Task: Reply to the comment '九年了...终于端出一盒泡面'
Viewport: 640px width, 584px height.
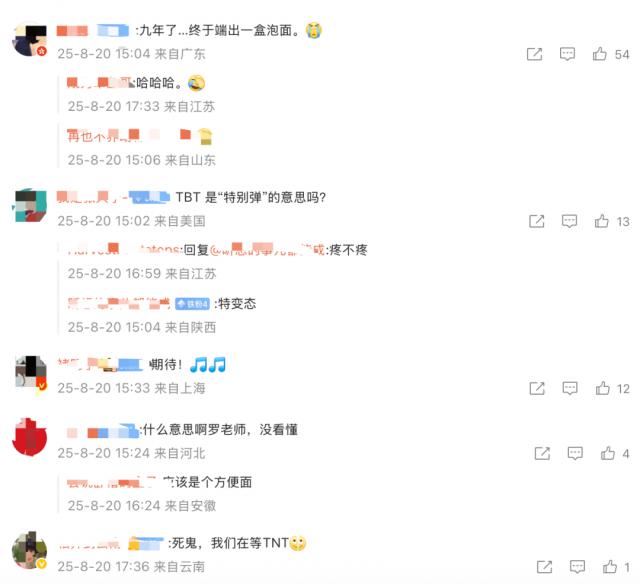Action: [x=567, y=54]
